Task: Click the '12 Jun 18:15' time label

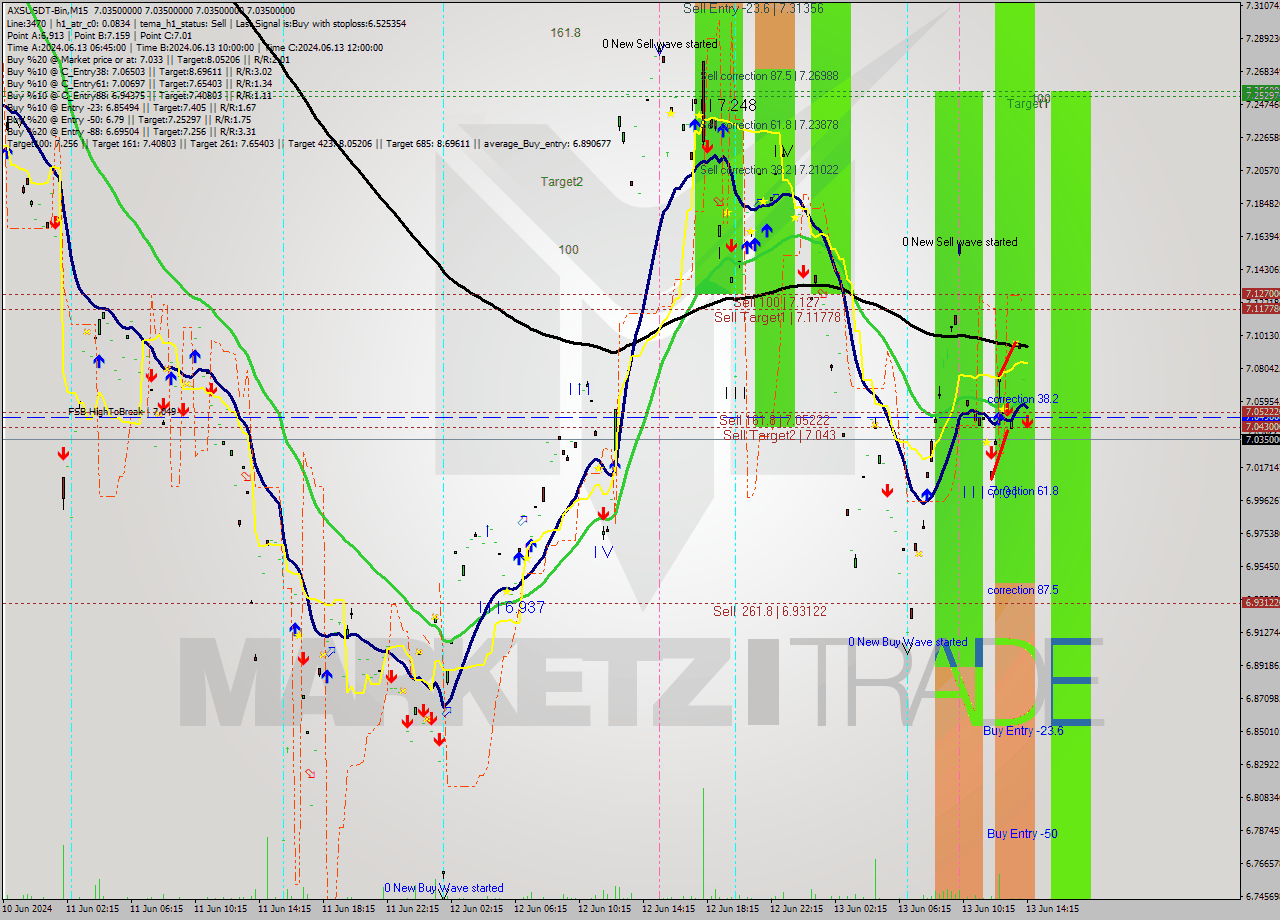Action: pyautogui.click(x=733, y=910)
